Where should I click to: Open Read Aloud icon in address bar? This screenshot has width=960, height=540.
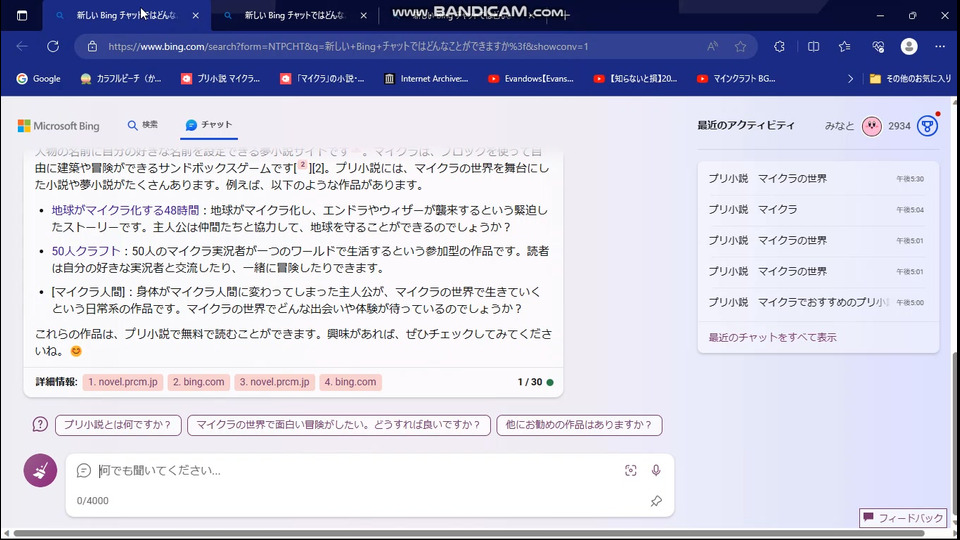tap(712, 47)
